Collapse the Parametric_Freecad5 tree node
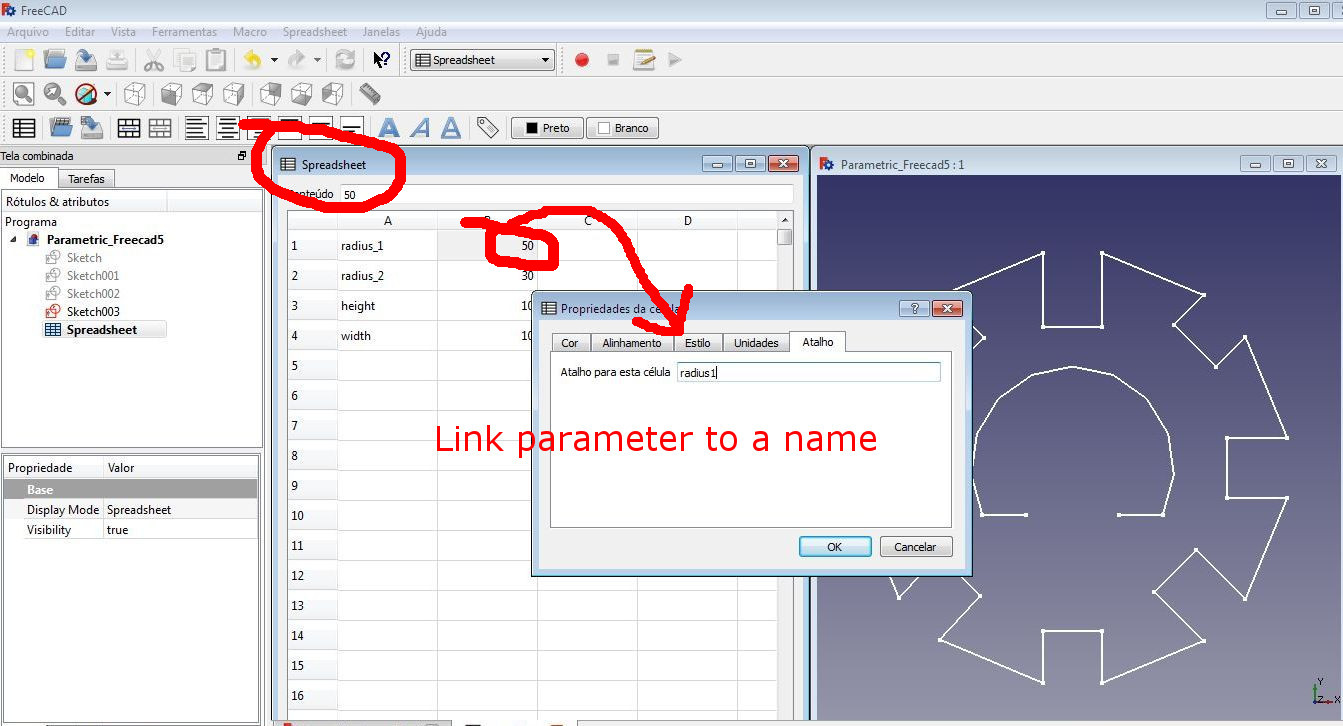This screenshot has width=1343, height=726. [x=13, y=240]
